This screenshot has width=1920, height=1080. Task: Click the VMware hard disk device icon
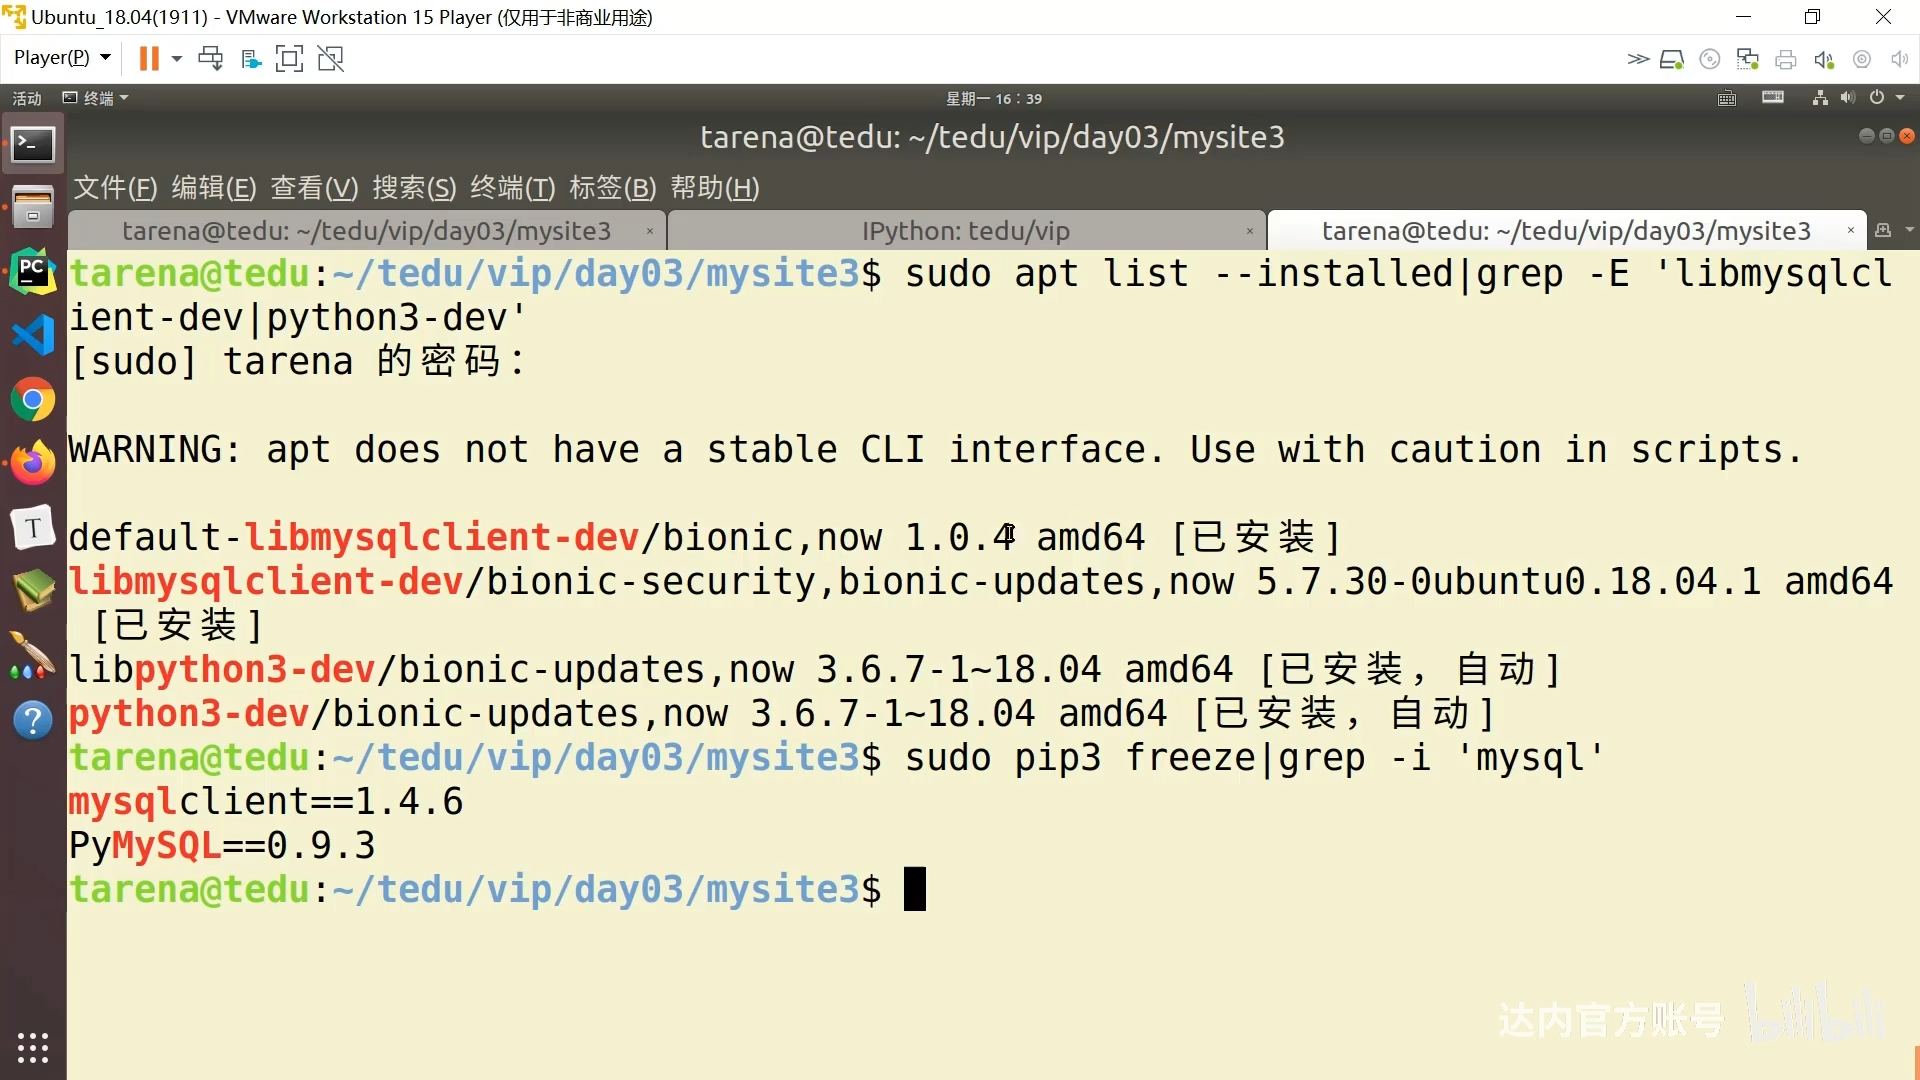pos(1672,59)
